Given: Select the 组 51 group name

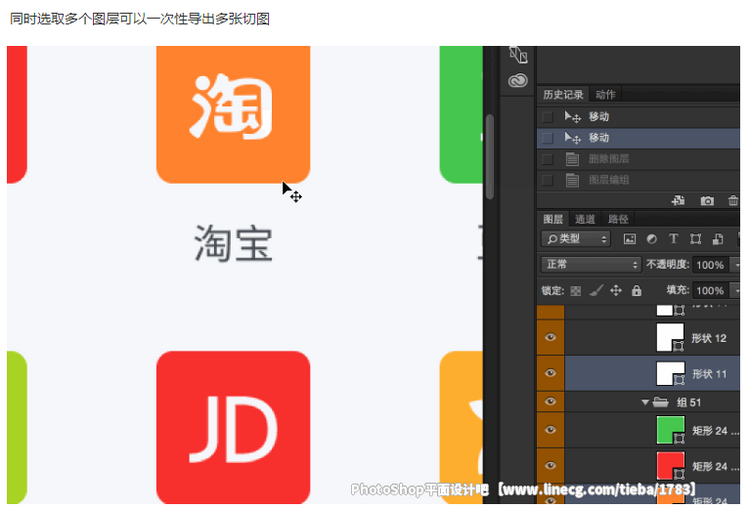Looking at the screenshot, I should (x=689, y=402).
